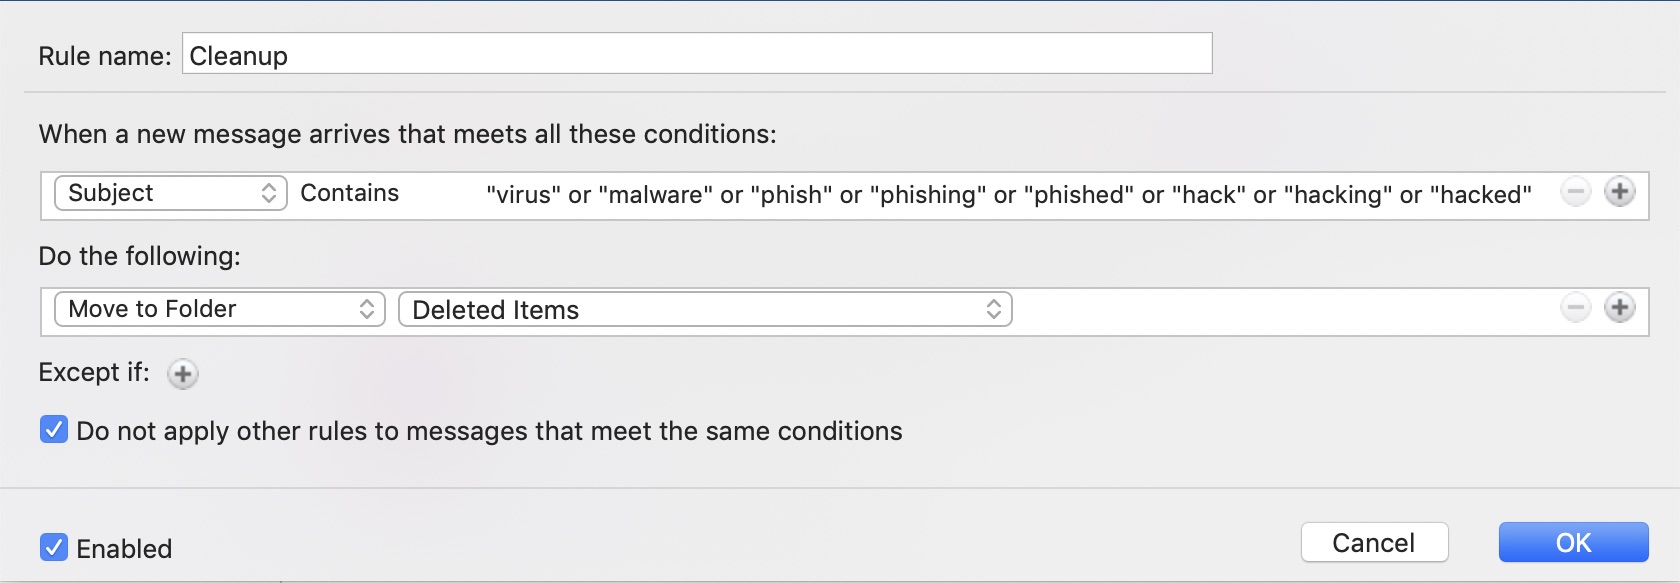Screen dimensions: 1680x583
Task: Remove the Subject condition with minus icon
Action: coord(1575,192)
